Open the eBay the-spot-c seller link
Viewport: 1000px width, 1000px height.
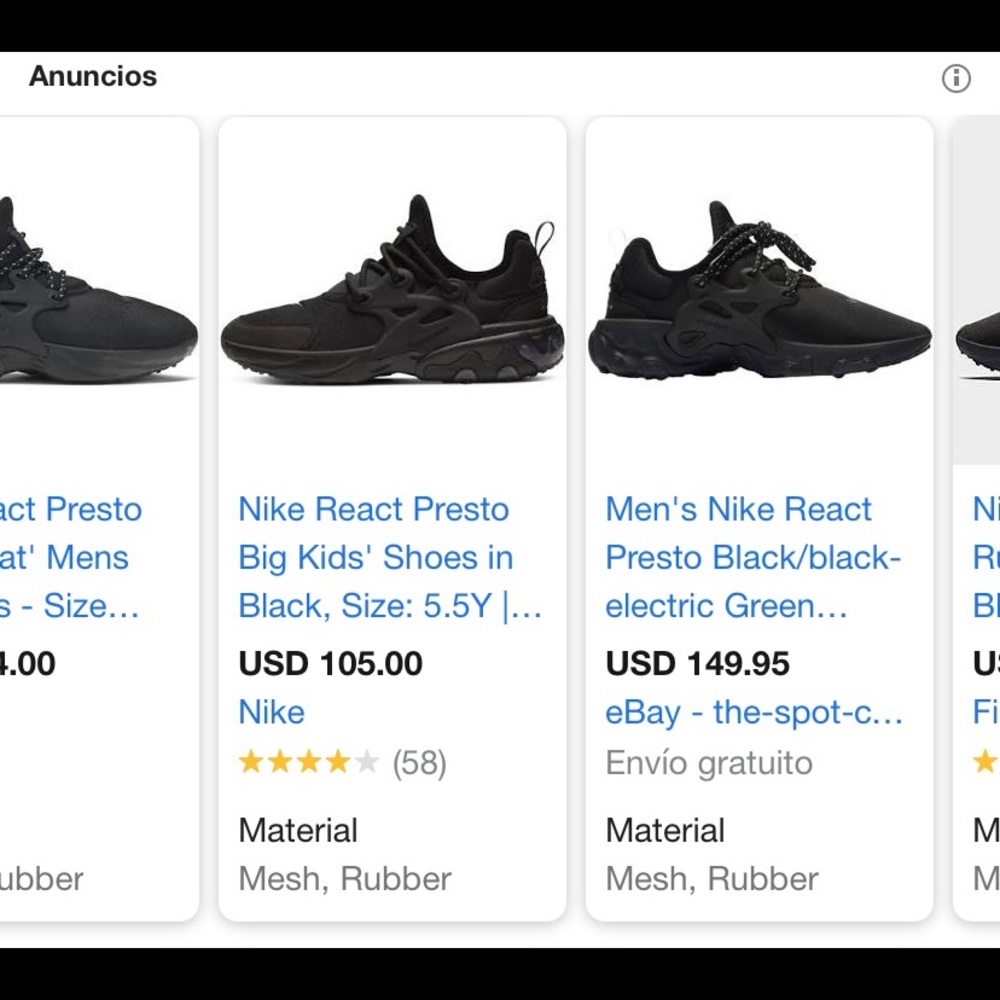point(754,712)
